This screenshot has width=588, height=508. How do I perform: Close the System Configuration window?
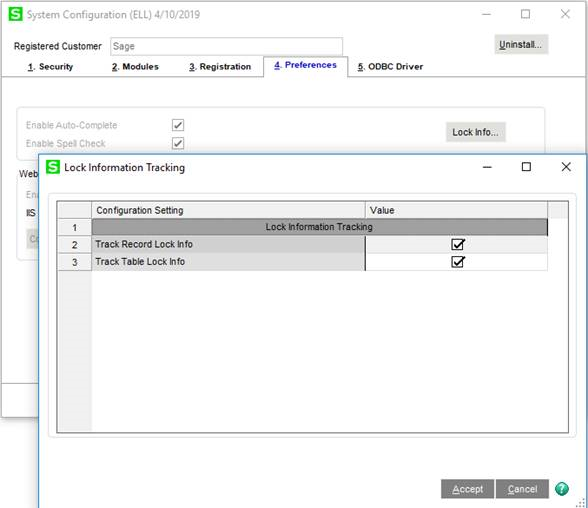(565, 14)
